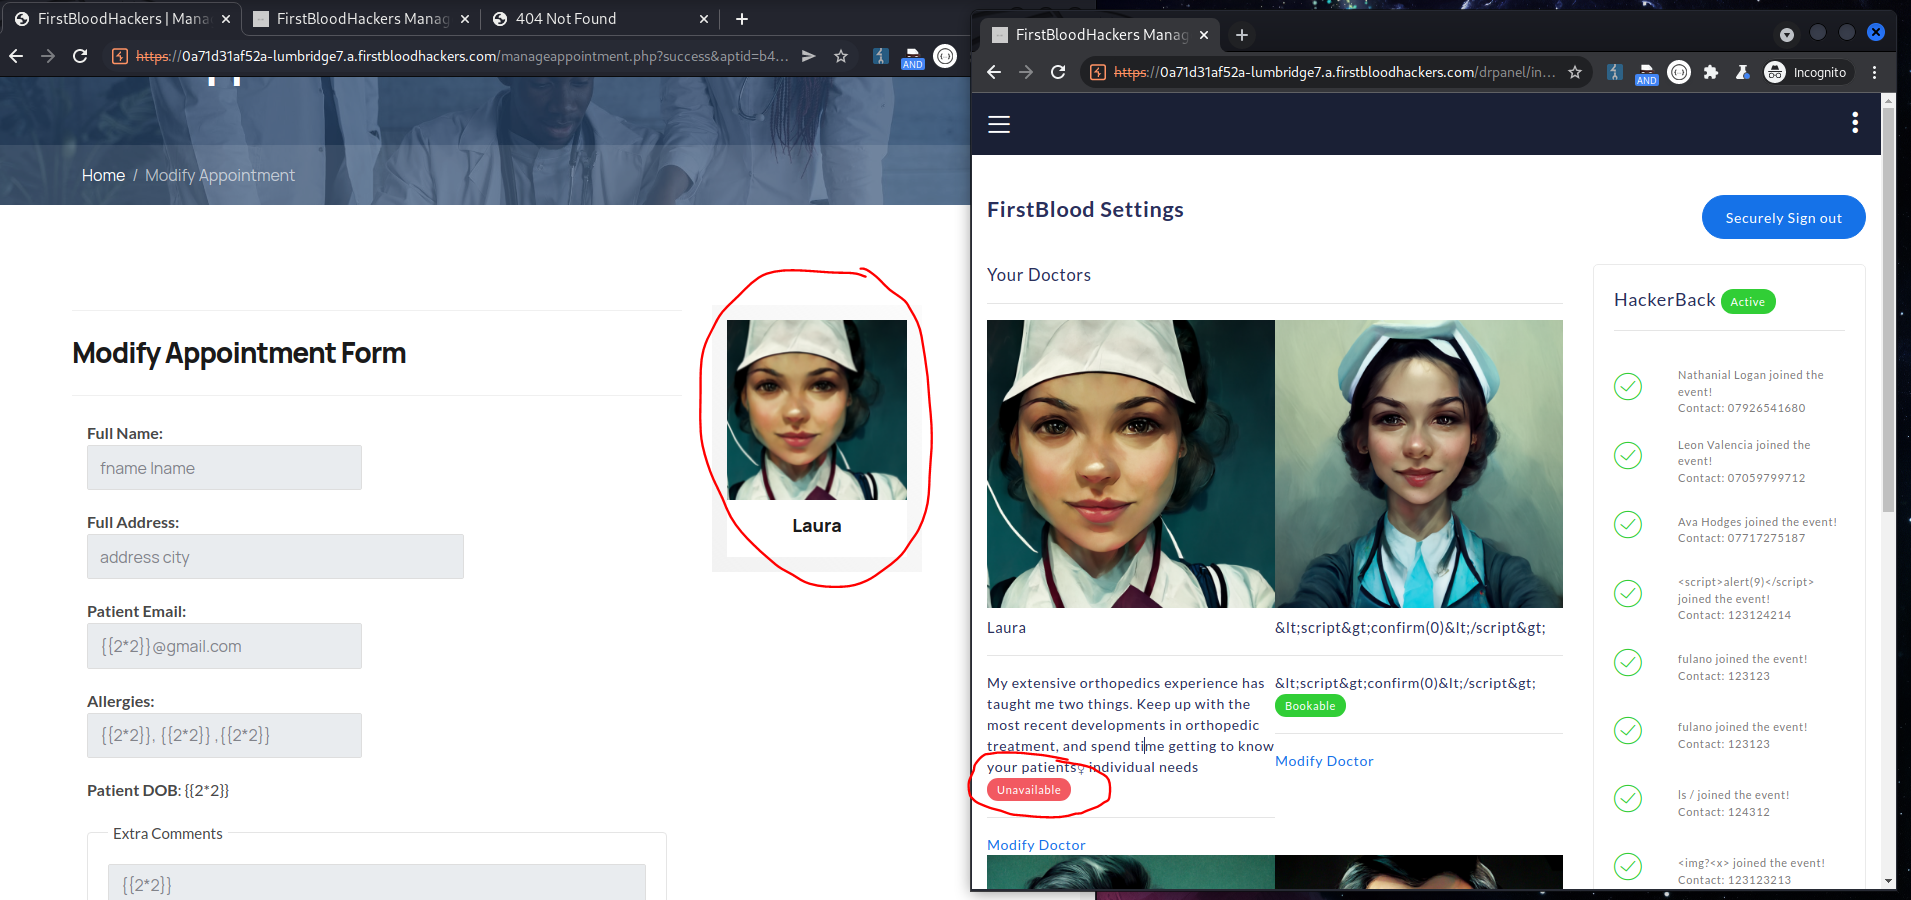Click Laura's thumbnail in Modify Appointment page
This screenshot has height=900, width=1911.
pos(817,410)
